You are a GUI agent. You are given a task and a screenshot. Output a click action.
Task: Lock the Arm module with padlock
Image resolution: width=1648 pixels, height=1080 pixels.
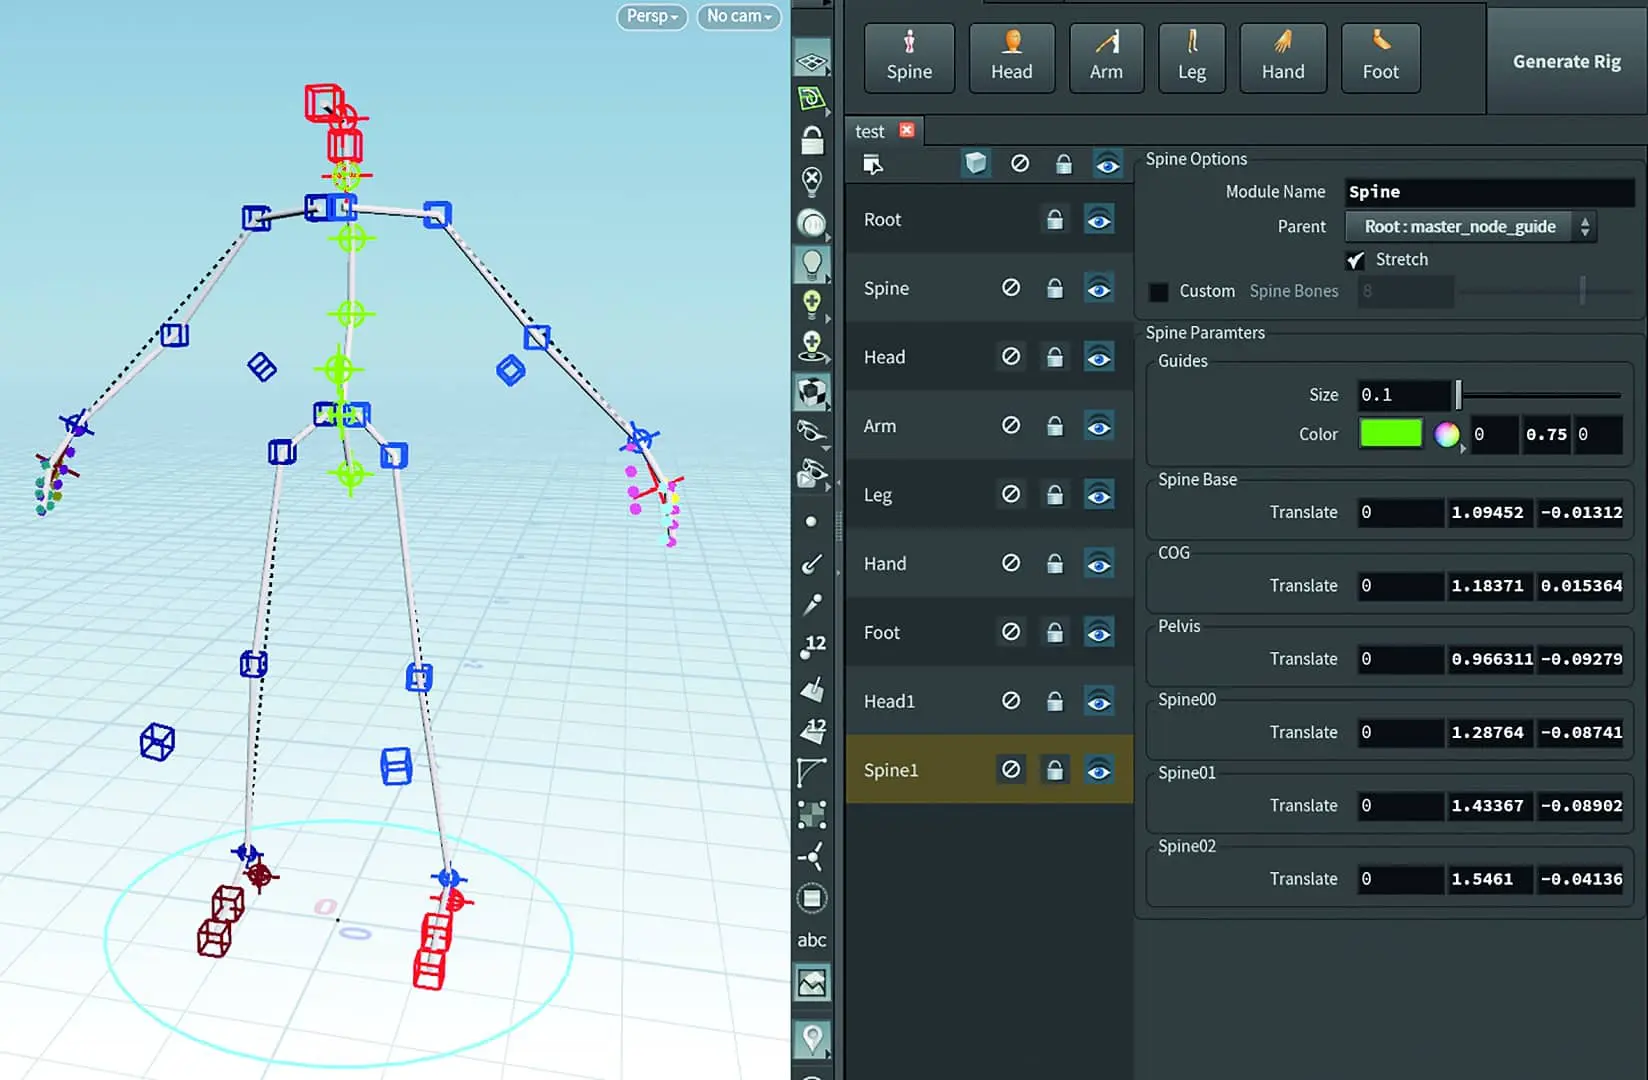[1054, 427]
